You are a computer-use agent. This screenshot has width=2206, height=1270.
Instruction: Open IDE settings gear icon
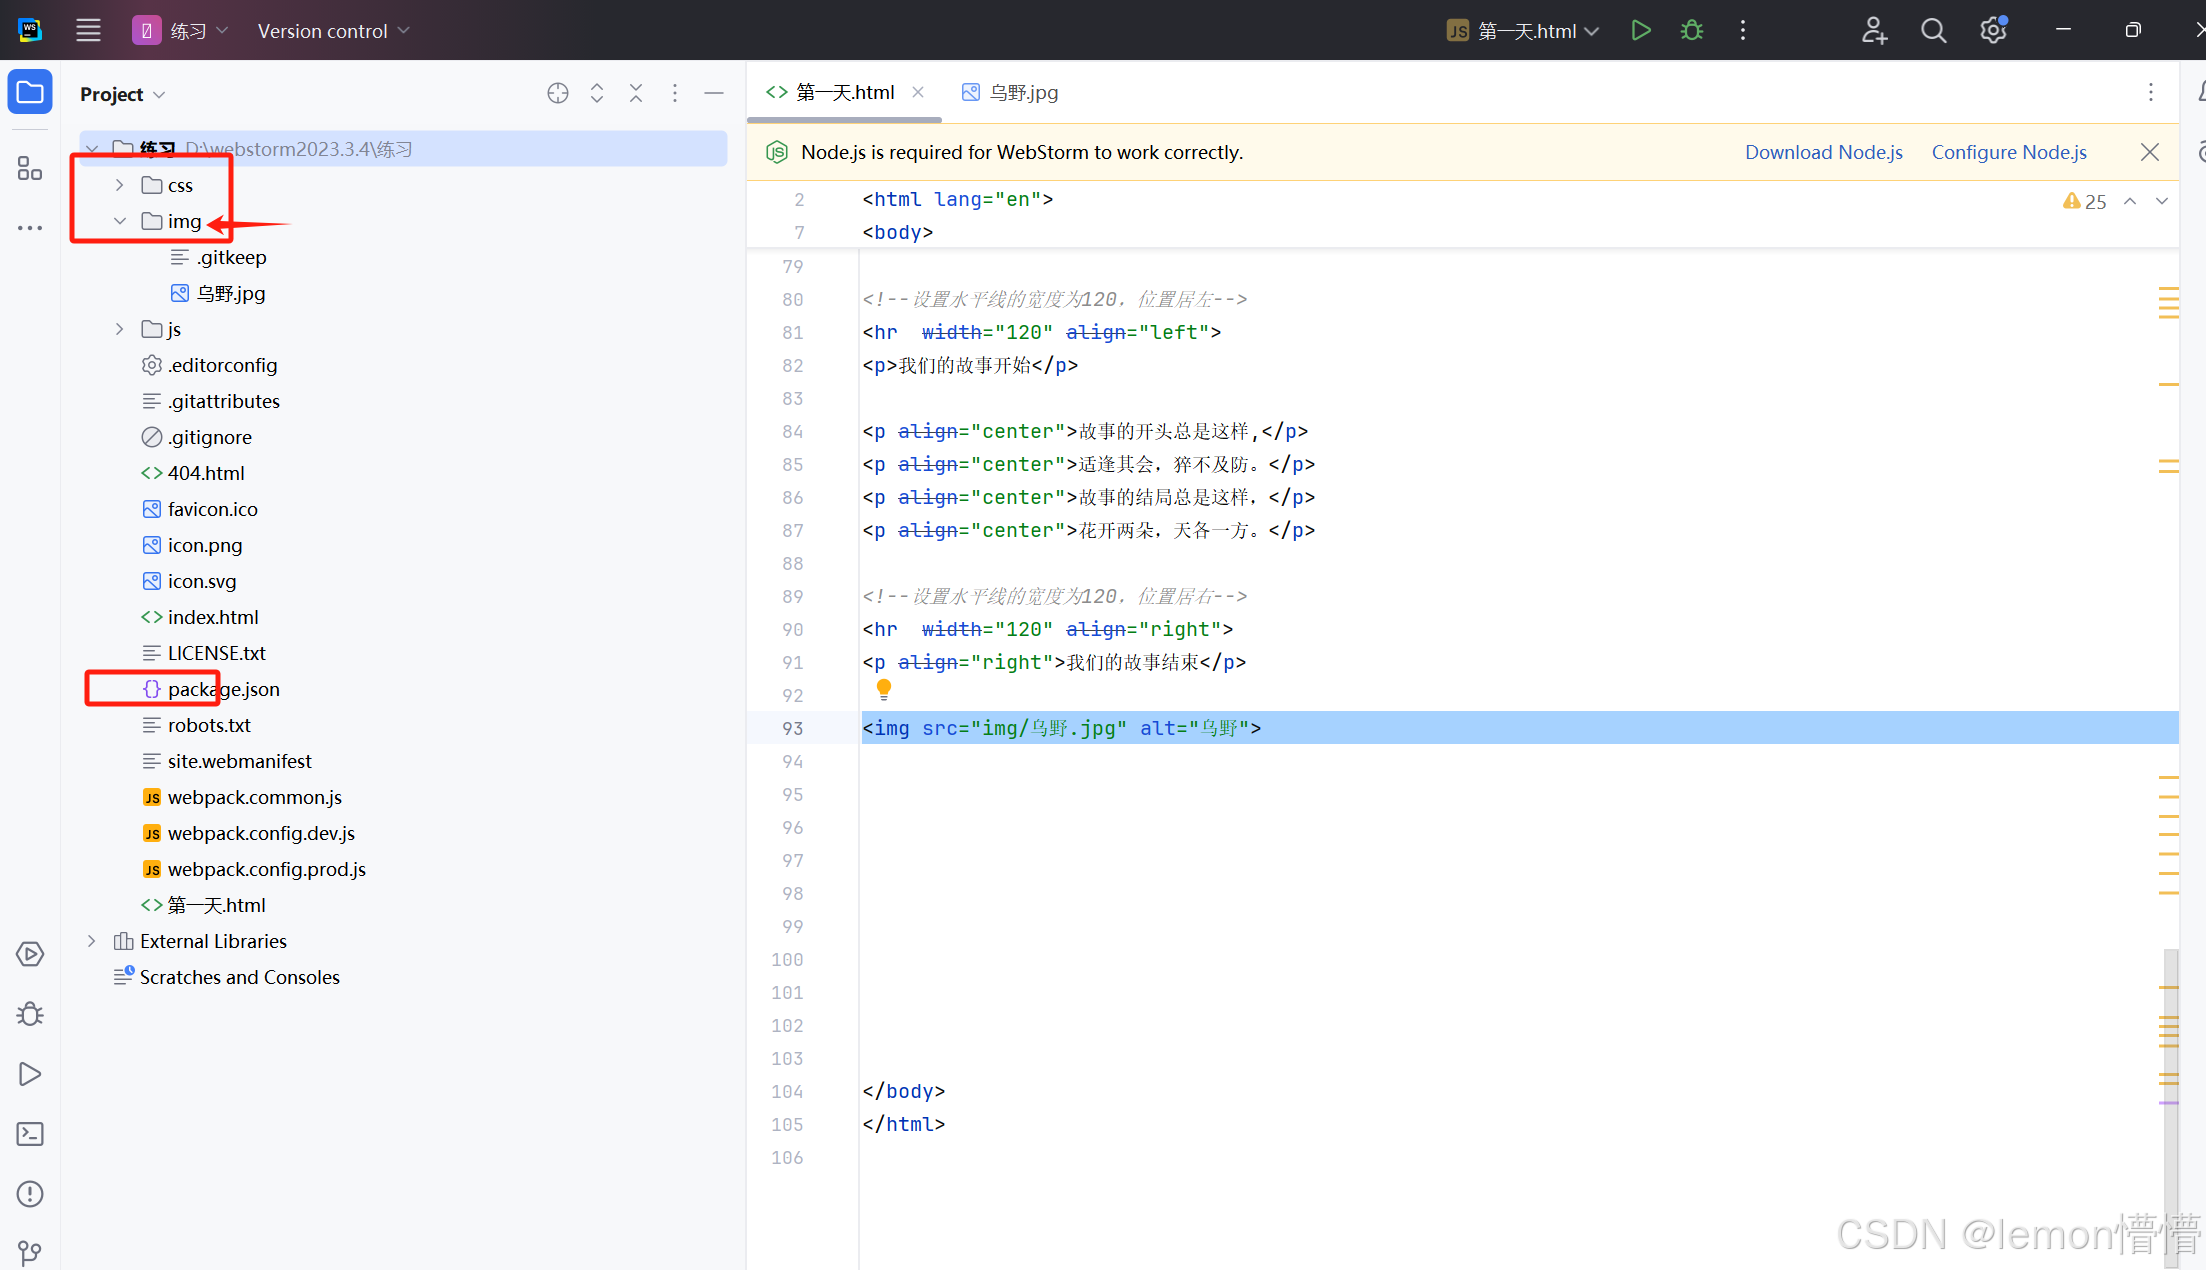click(x=1992, y=31)
